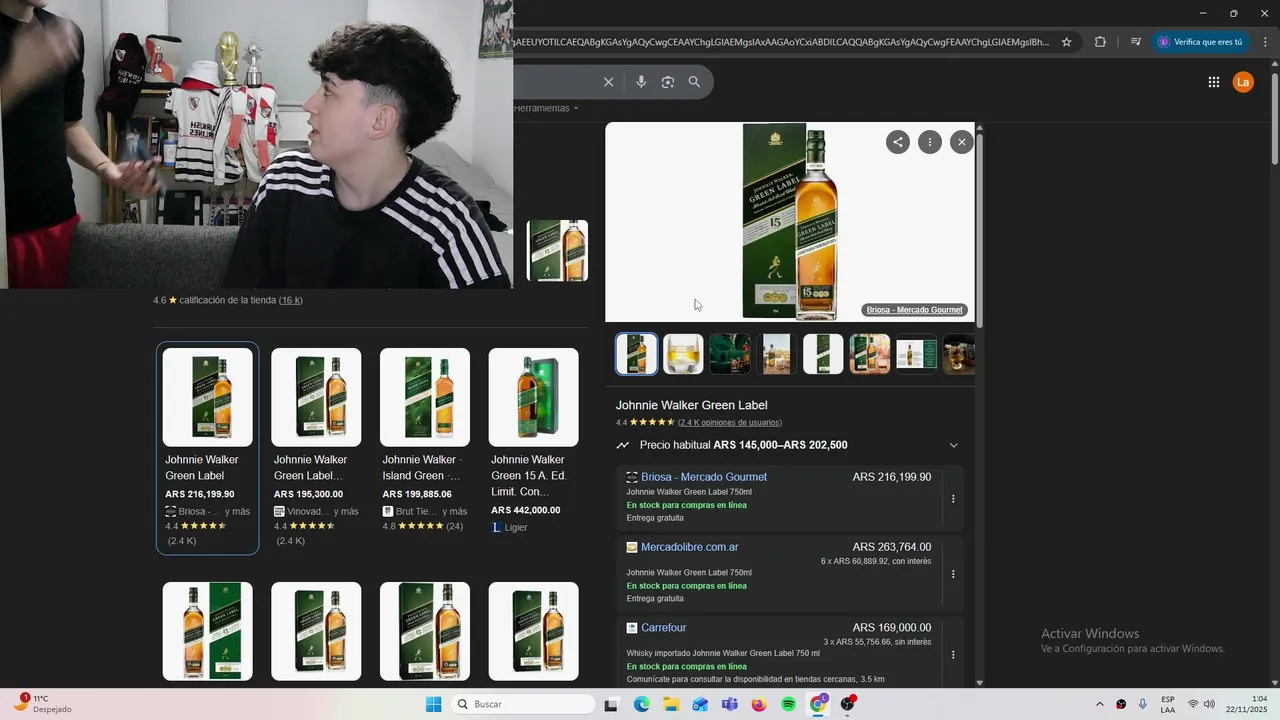Select the whisky glass gallery thumbnail

(683, 354)
